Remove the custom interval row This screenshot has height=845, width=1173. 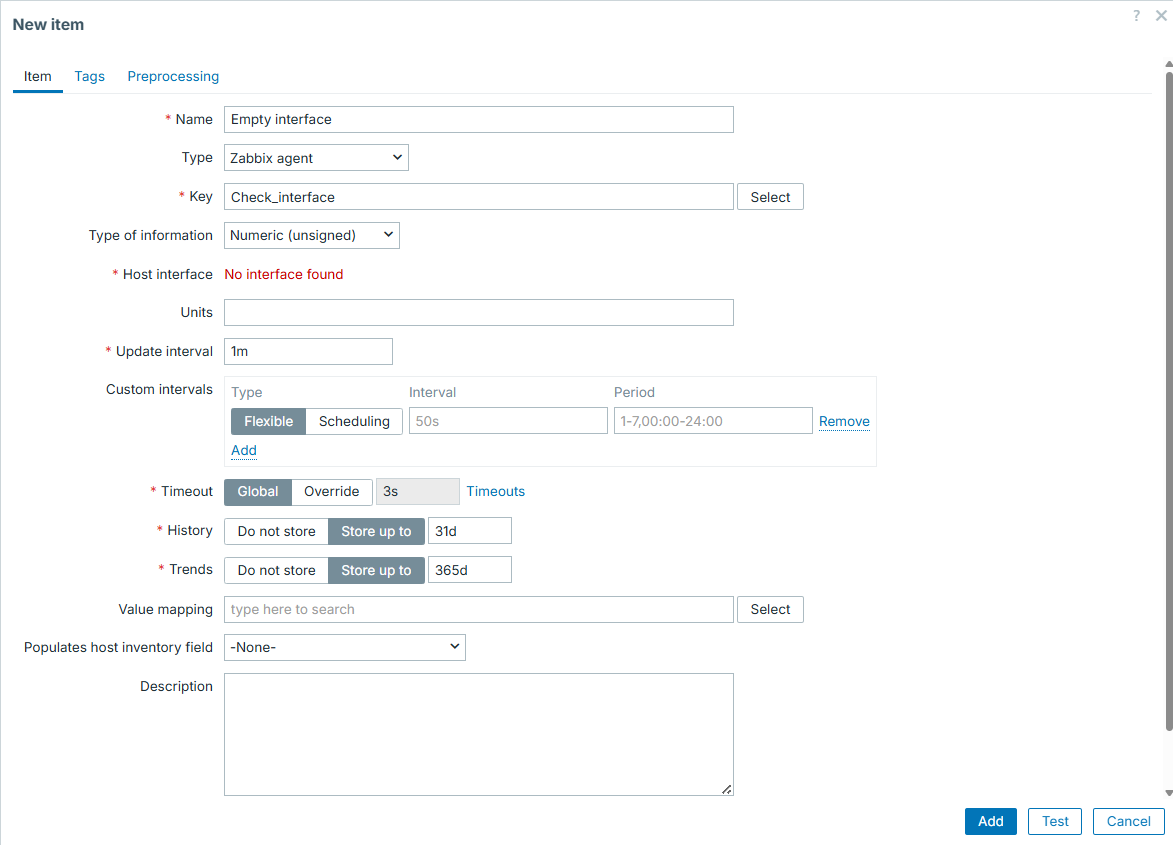(x=844, y=421)
